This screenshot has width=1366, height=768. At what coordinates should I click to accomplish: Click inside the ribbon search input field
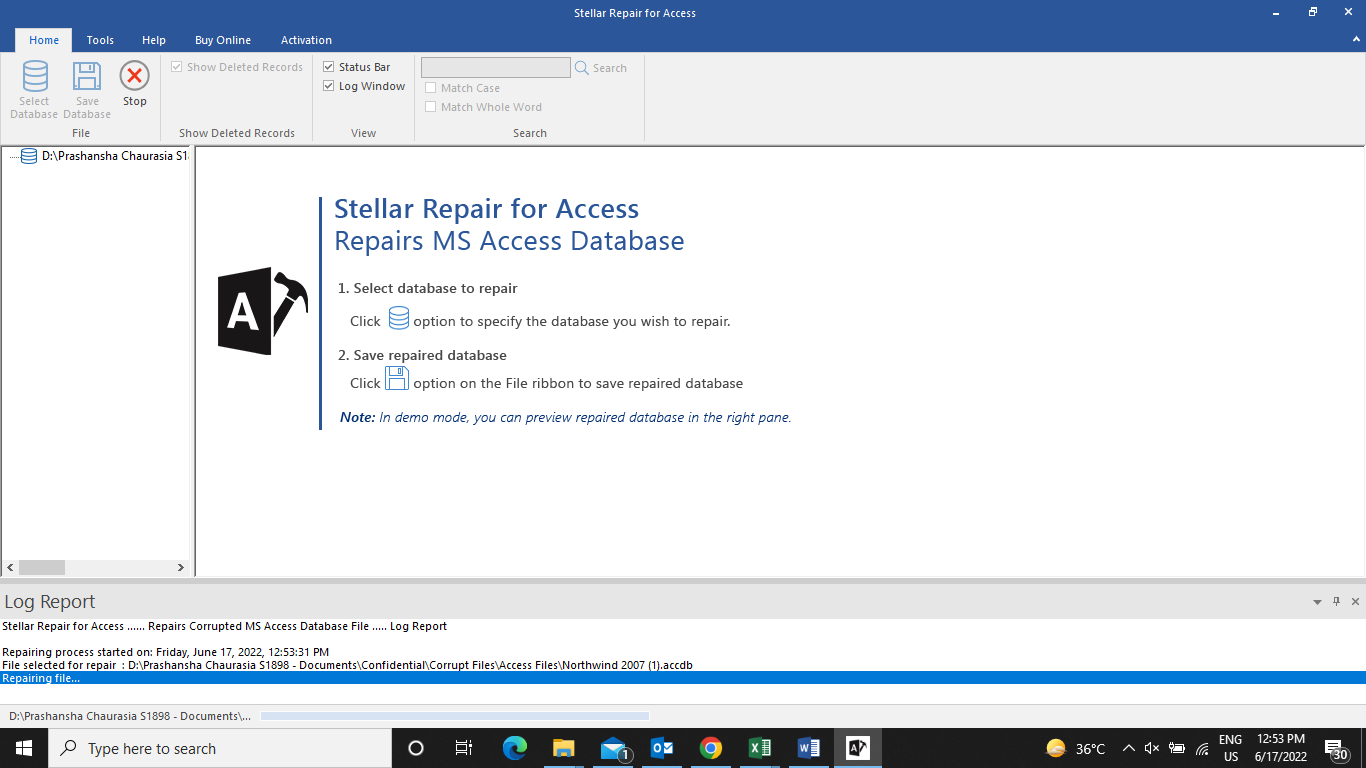[496, 67]
